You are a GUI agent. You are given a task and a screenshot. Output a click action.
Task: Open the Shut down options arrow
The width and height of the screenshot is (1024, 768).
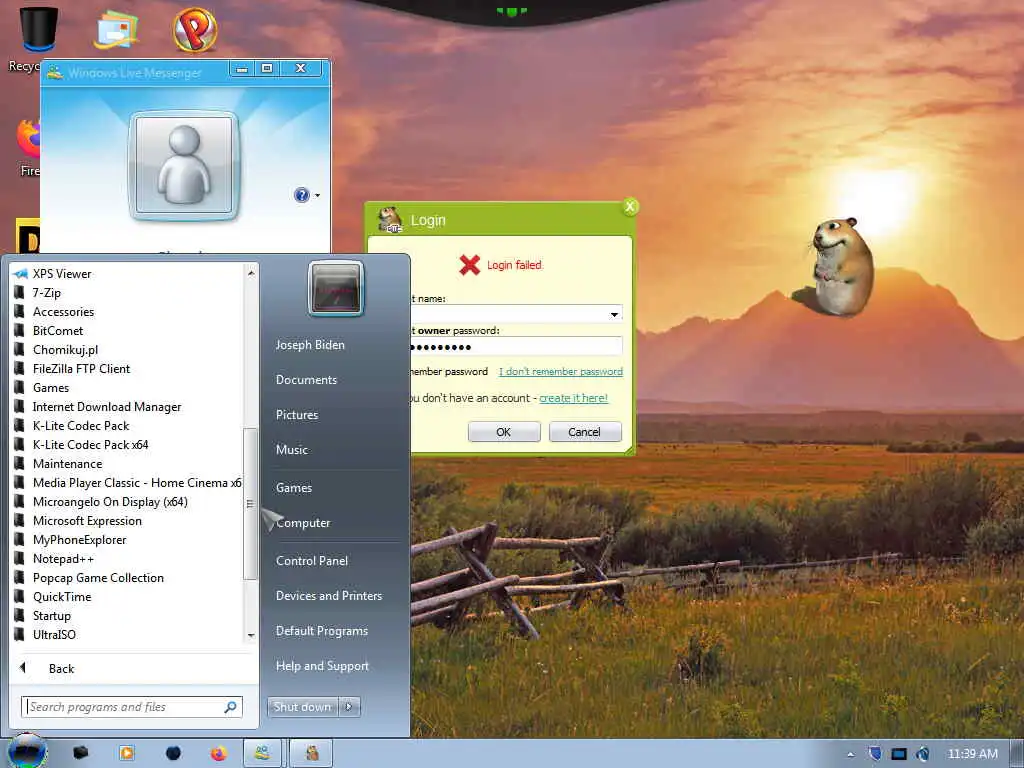349,707
